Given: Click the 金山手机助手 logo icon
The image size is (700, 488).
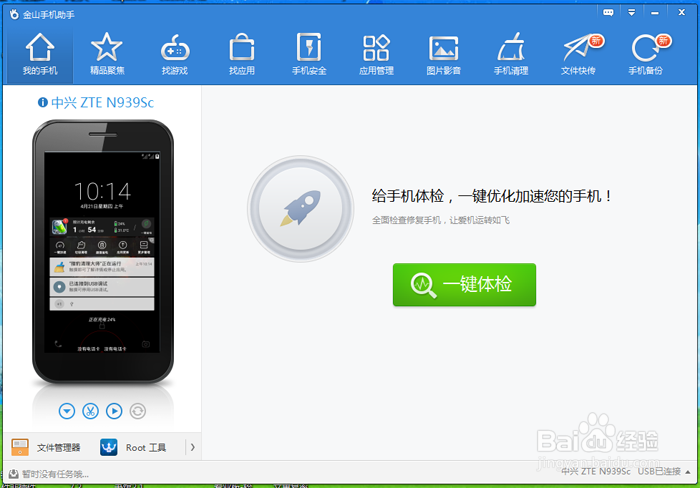Looking at the screenshot, I should (x=14, y=14).
